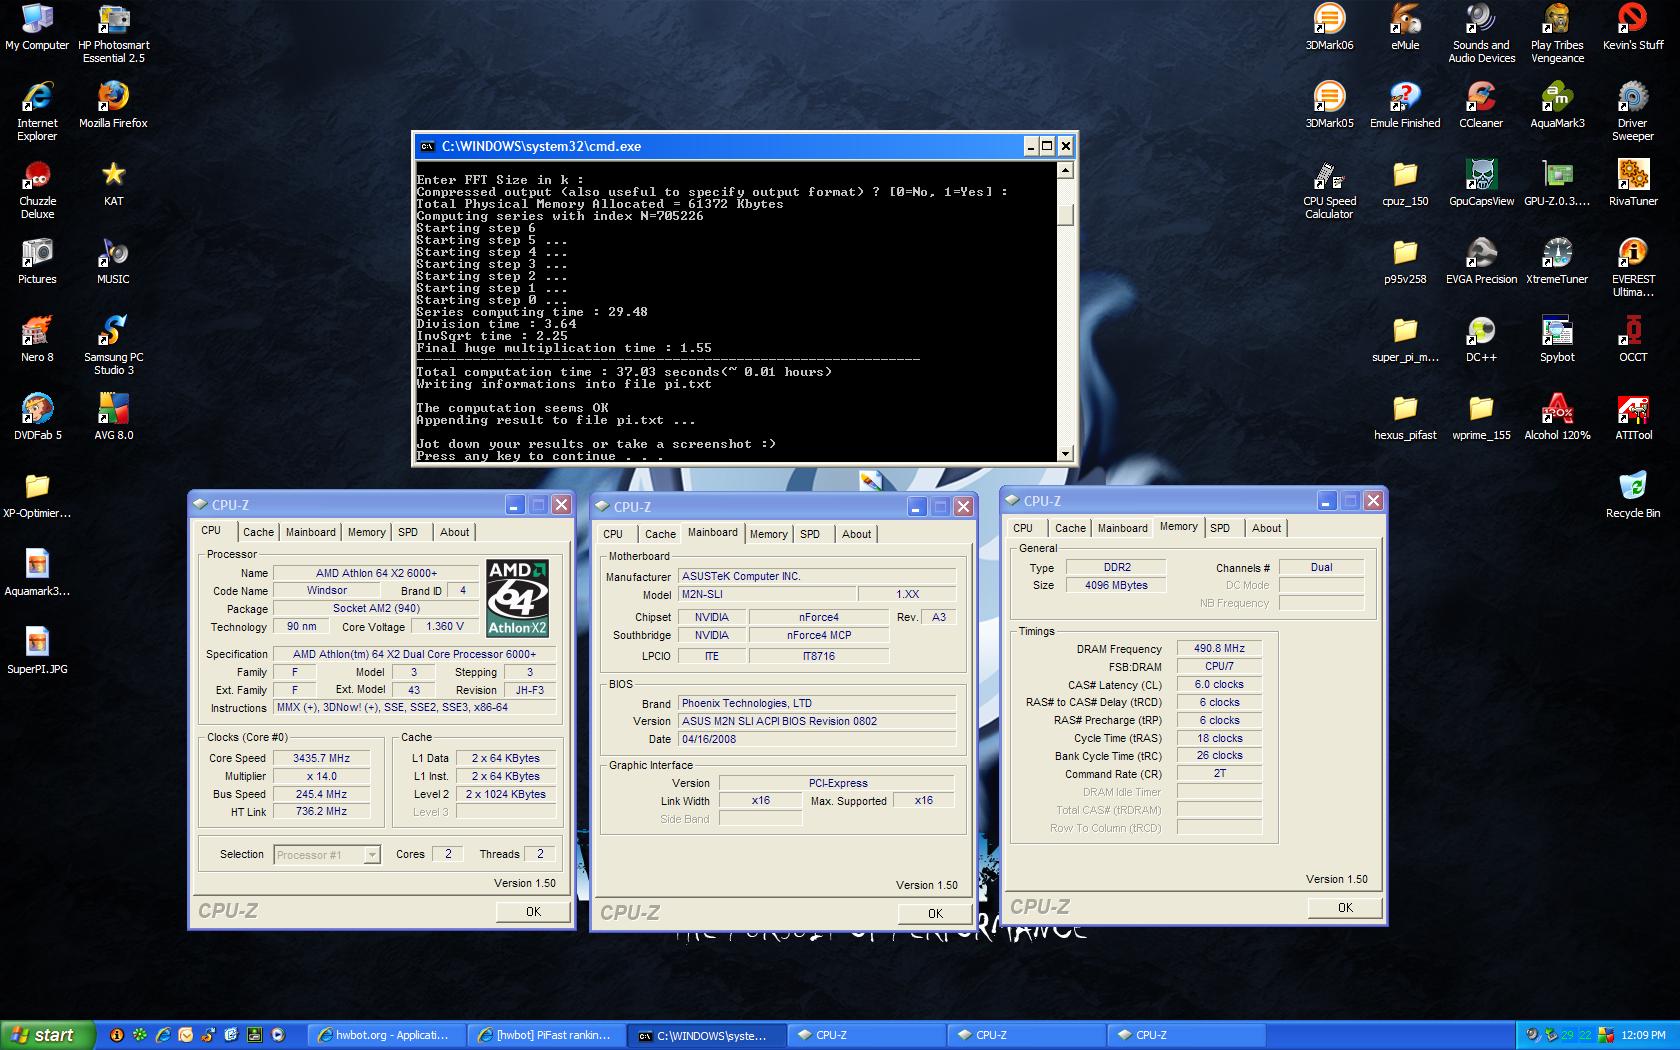Click the cmd.exe scroll up arrow
The height and width of the screenshot is (1050, 1680).
pos(1065,170)
